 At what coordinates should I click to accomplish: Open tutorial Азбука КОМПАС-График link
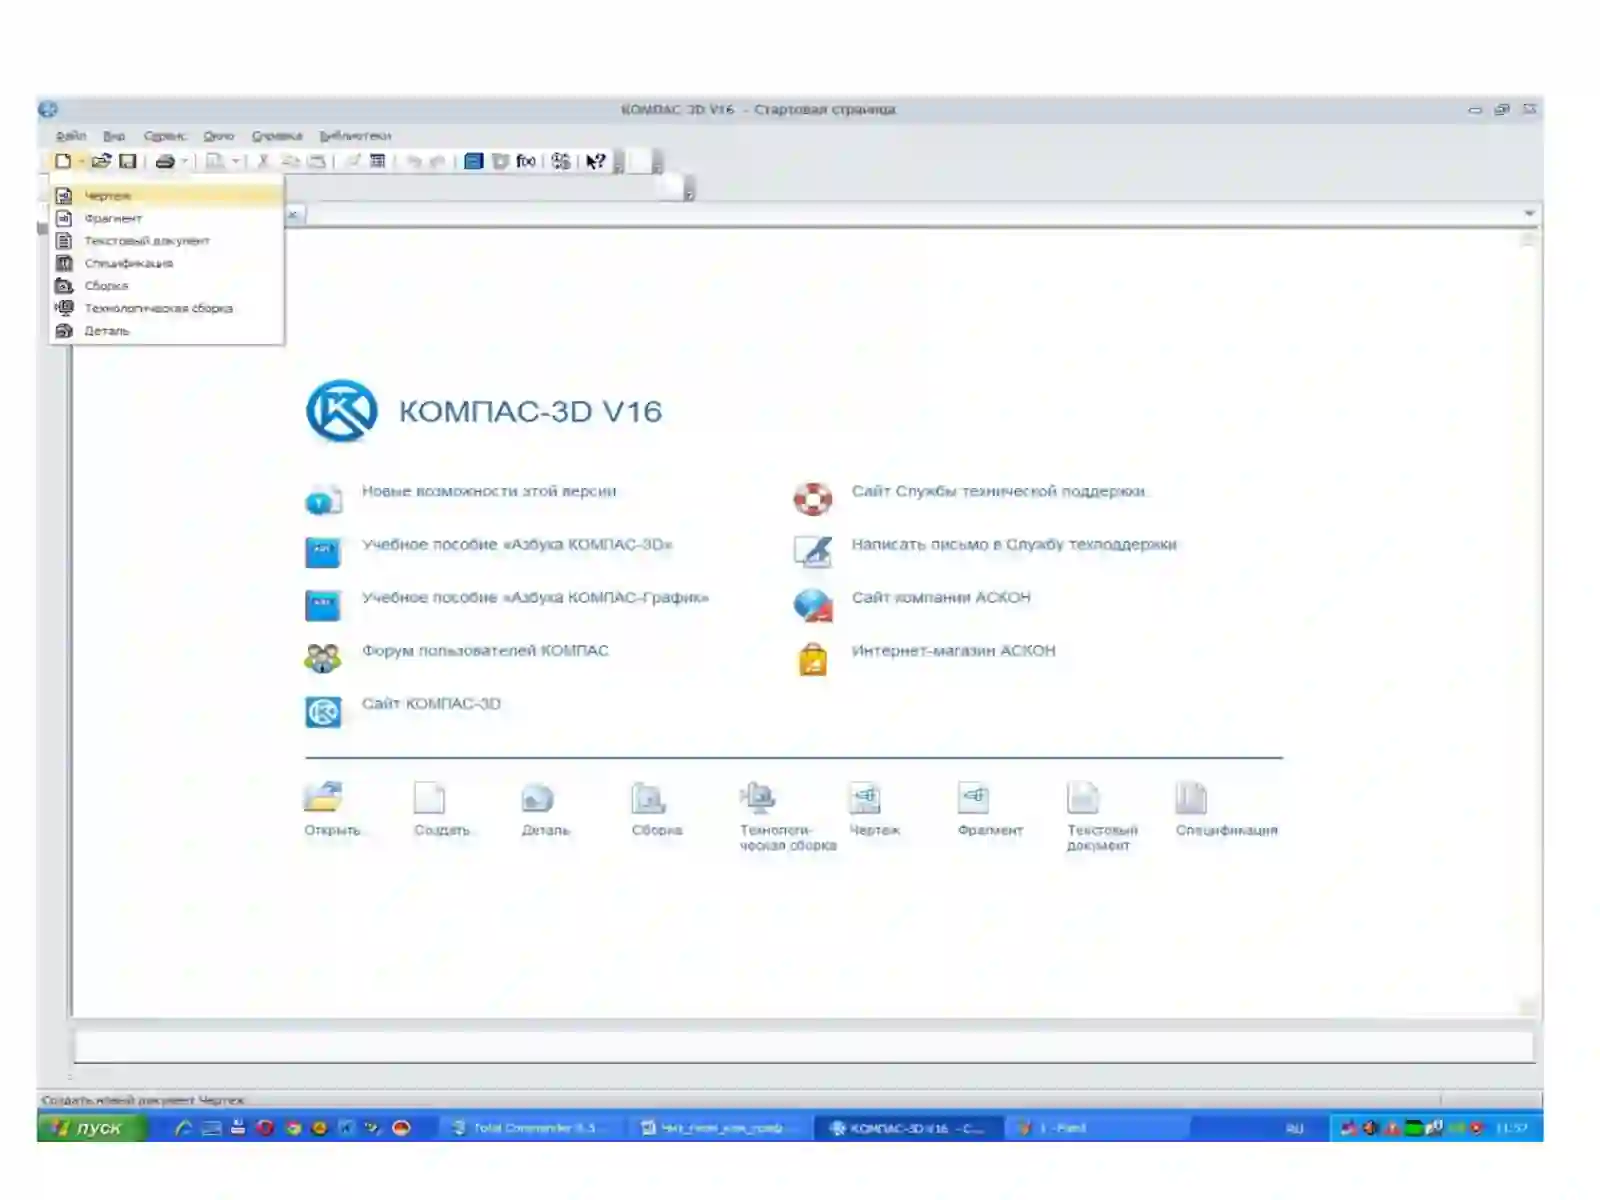click(535, 597)
